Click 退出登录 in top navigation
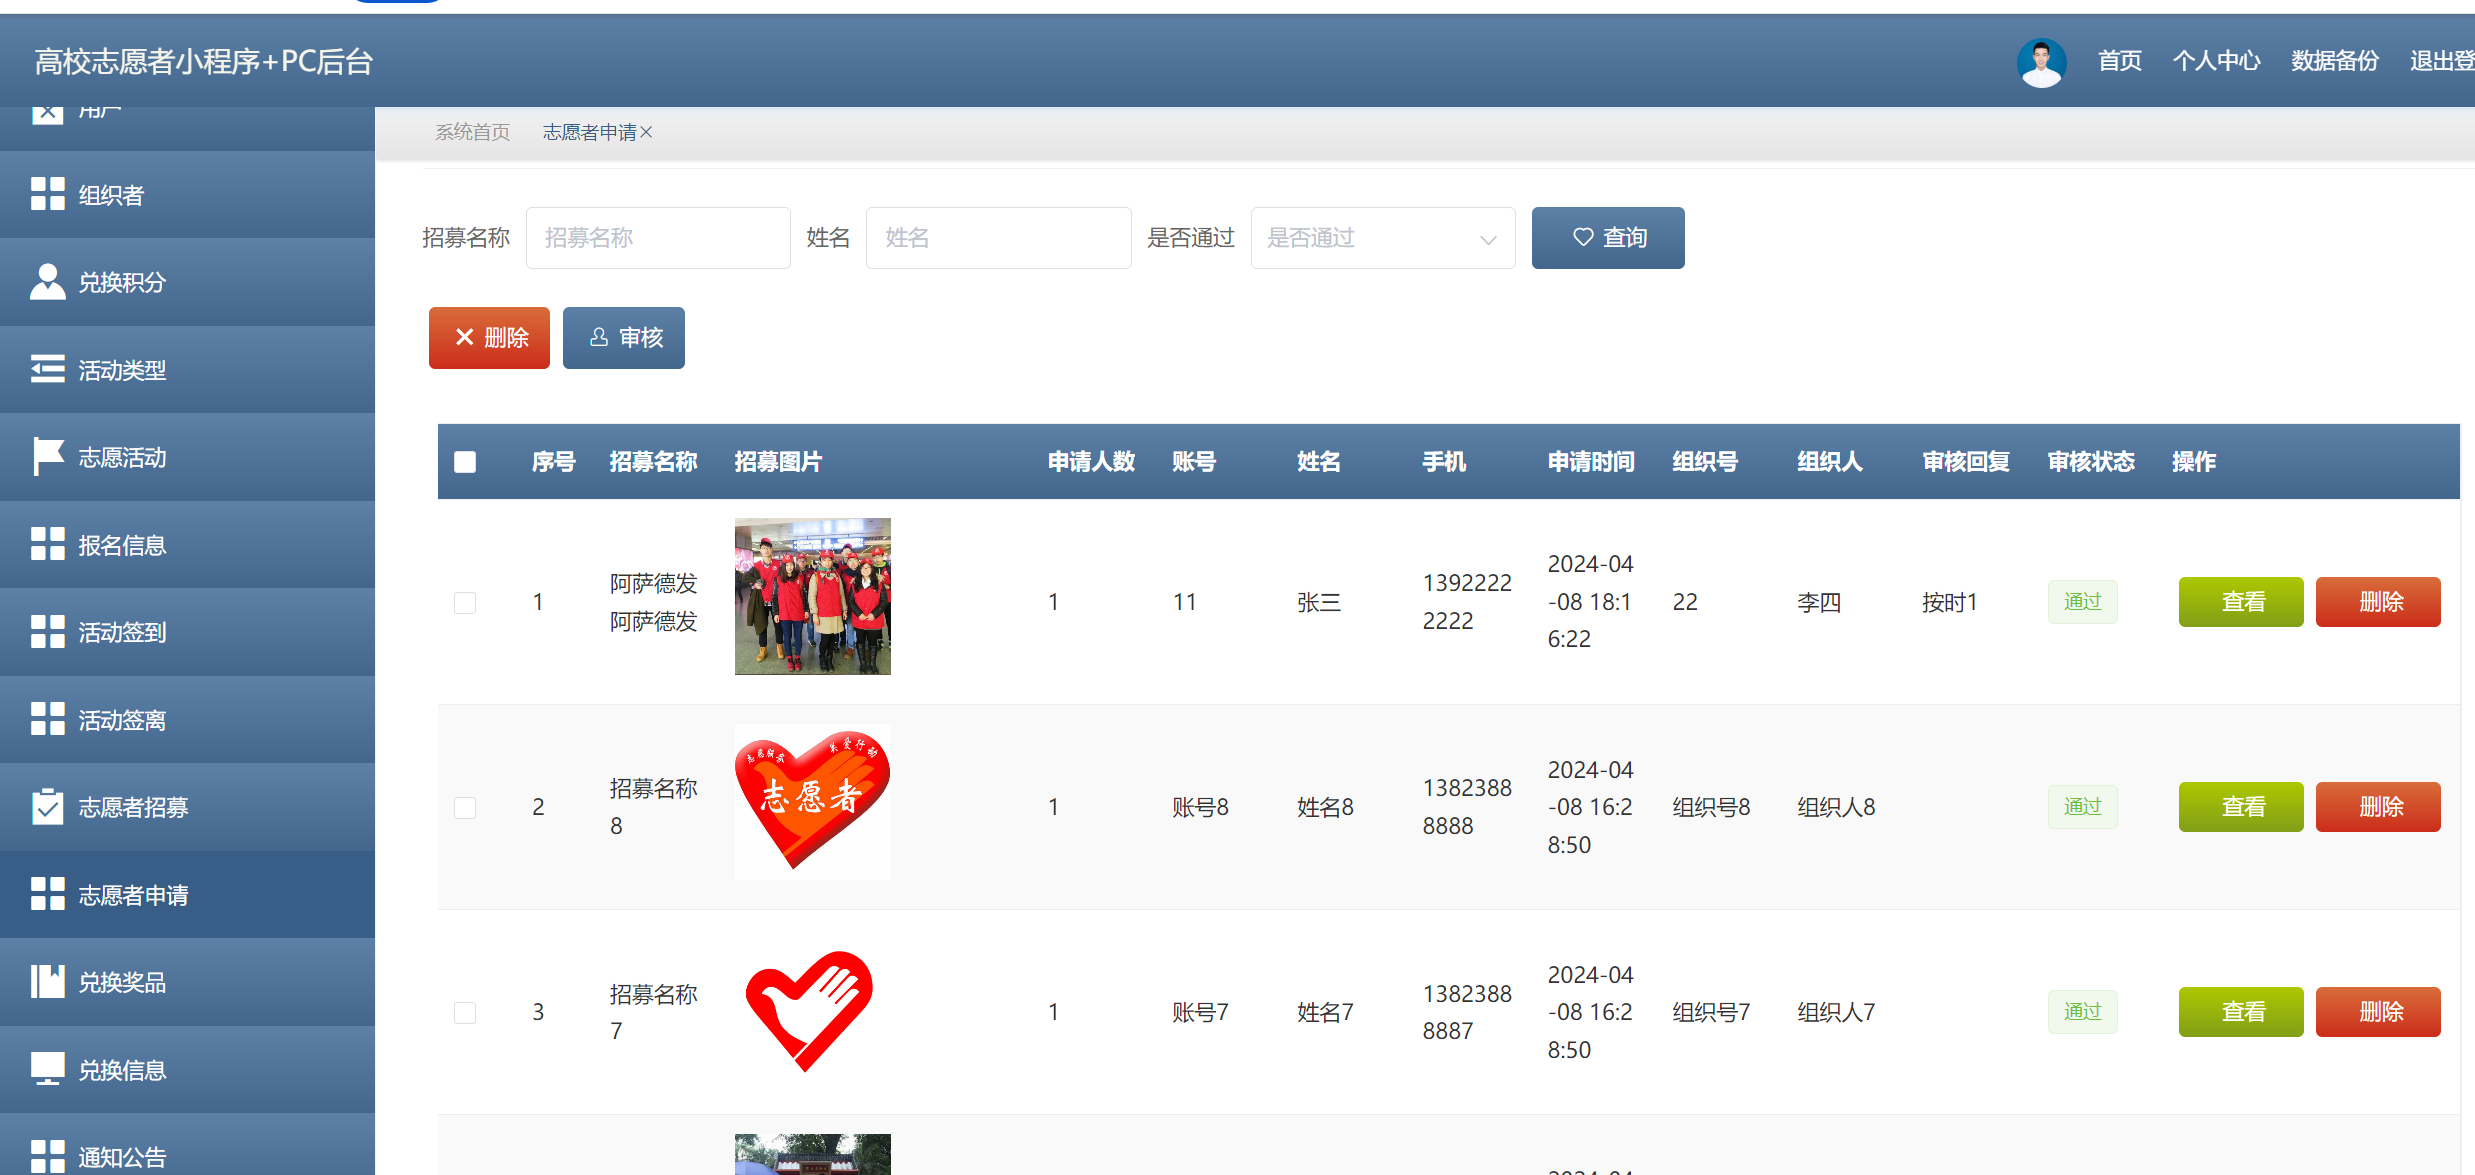This screenshot has width=2475, height=1175. [x=2442, y=61]
